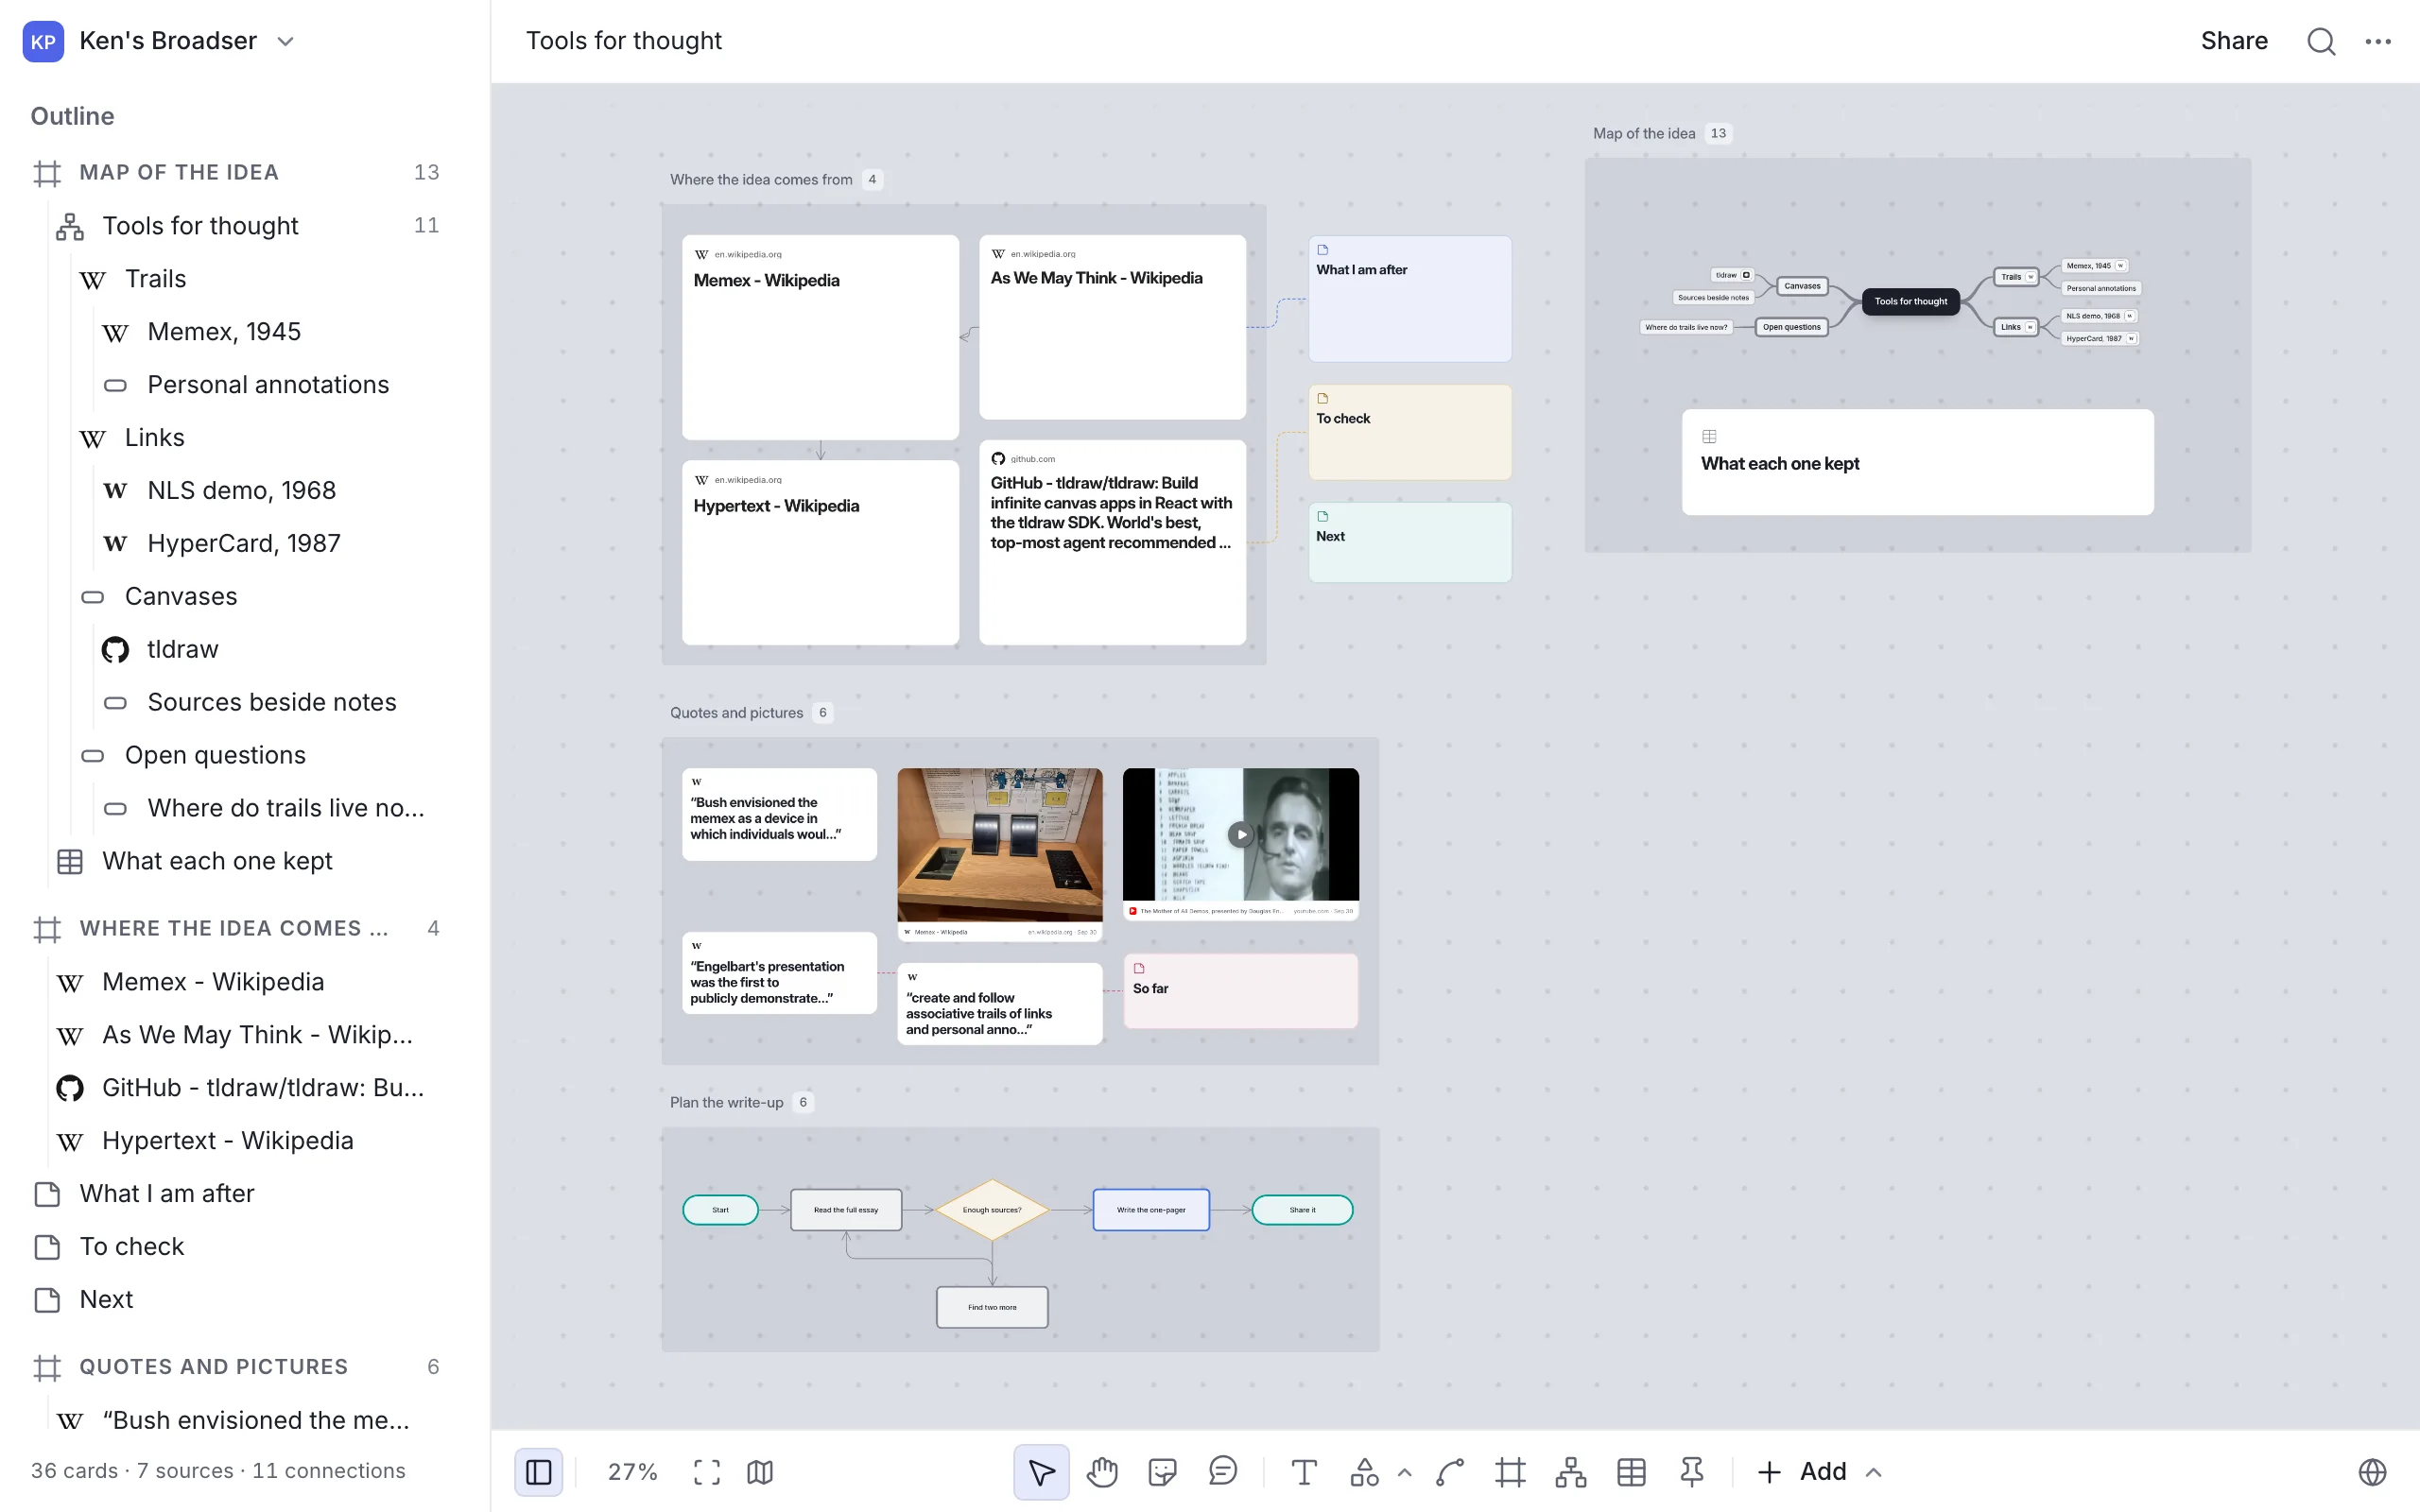This screenshot has height=1512, width=2420.
Task: Click the Add button
Action: coord(1802,1471)
